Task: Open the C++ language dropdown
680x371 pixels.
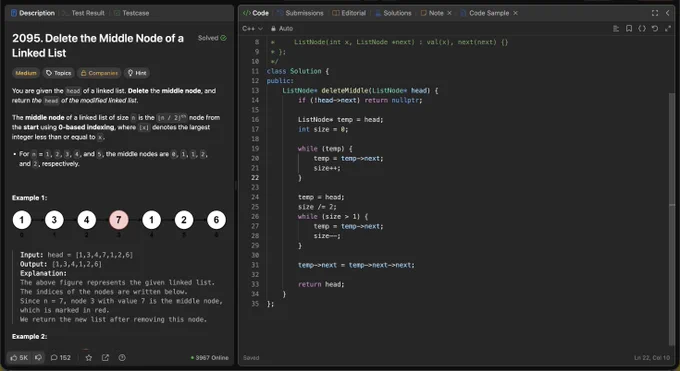Action: pyautogui.click(x=252, y=29)
